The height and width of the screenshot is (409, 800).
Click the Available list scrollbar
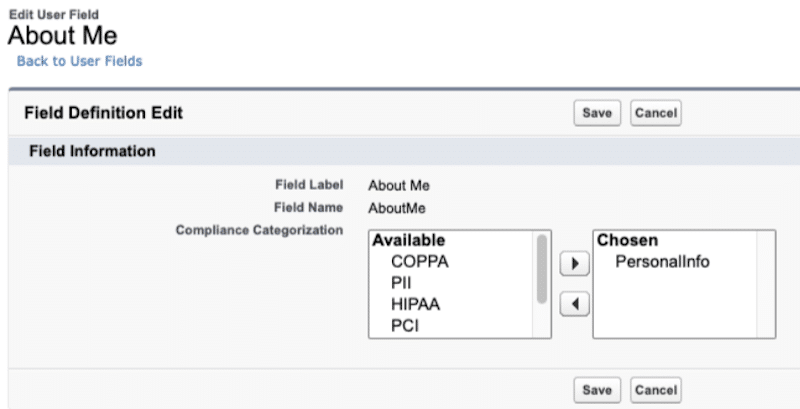click(x=543, y=270)
